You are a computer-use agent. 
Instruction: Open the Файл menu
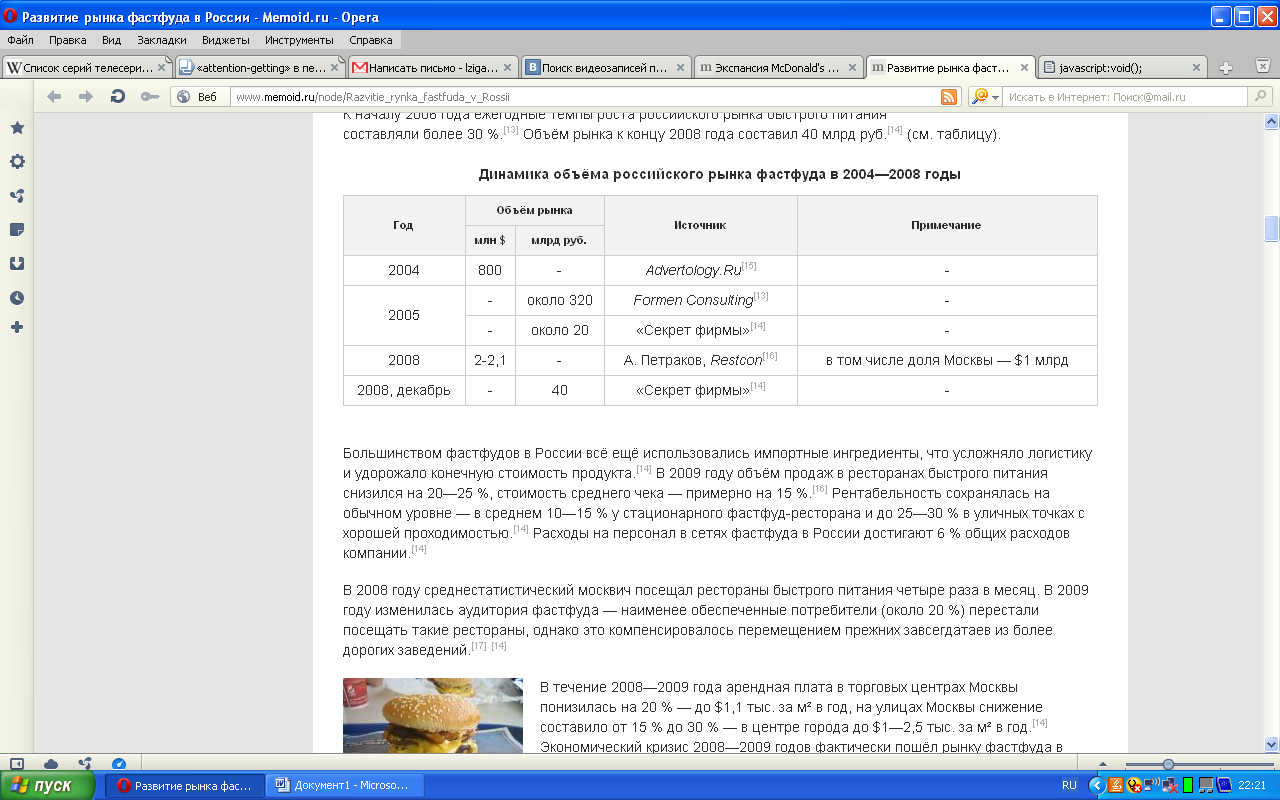coord(20,40)
